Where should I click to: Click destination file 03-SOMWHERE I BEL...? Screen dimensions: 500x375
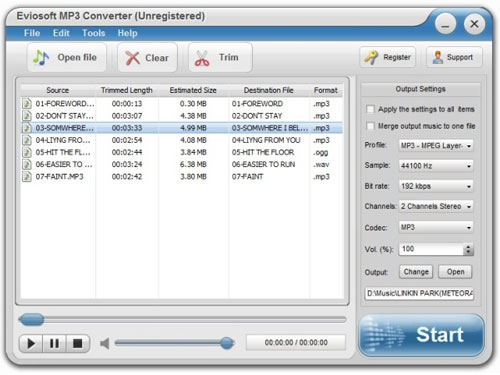pyautogui.click(x=270, y=128)
